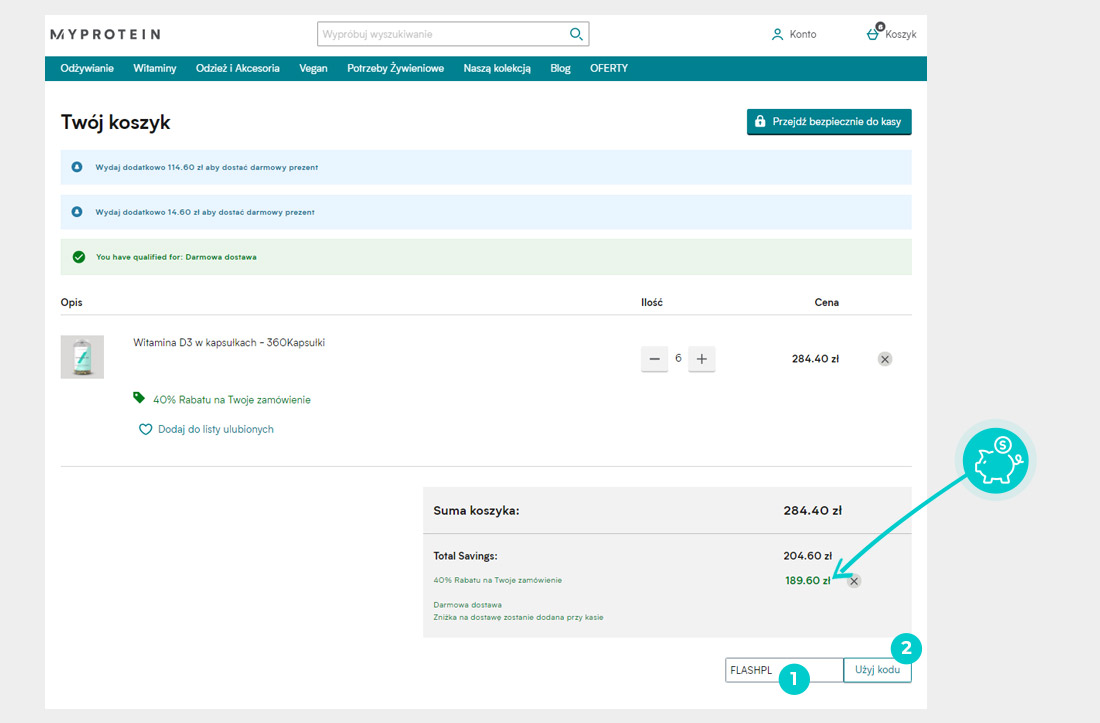Click the Konto account link

pyautogui.click(x=803, y=34)
